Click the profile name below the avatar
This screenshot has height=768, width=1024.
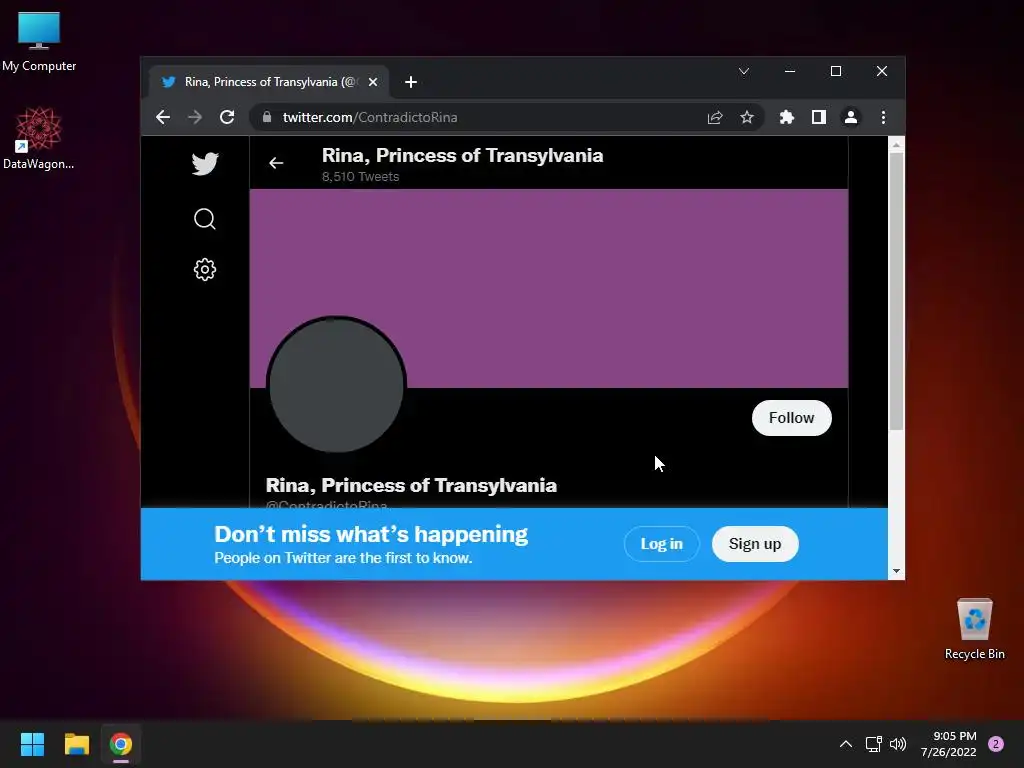(411, 485)
